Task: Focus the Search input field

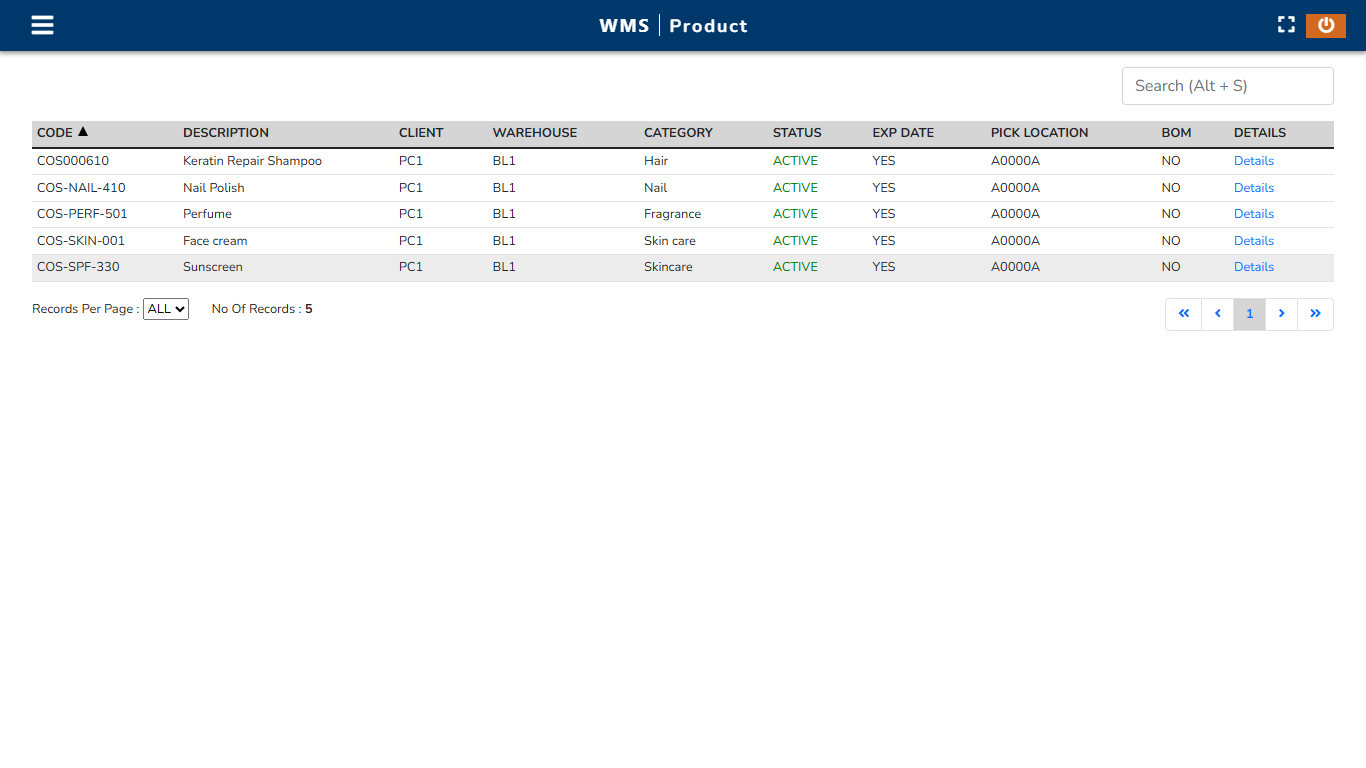Action: (x=1227, y=86)
